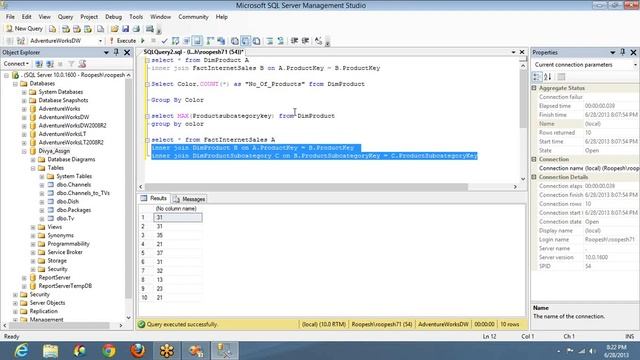
Task: Decrease indent of selected lines
Action: (294, 41)
